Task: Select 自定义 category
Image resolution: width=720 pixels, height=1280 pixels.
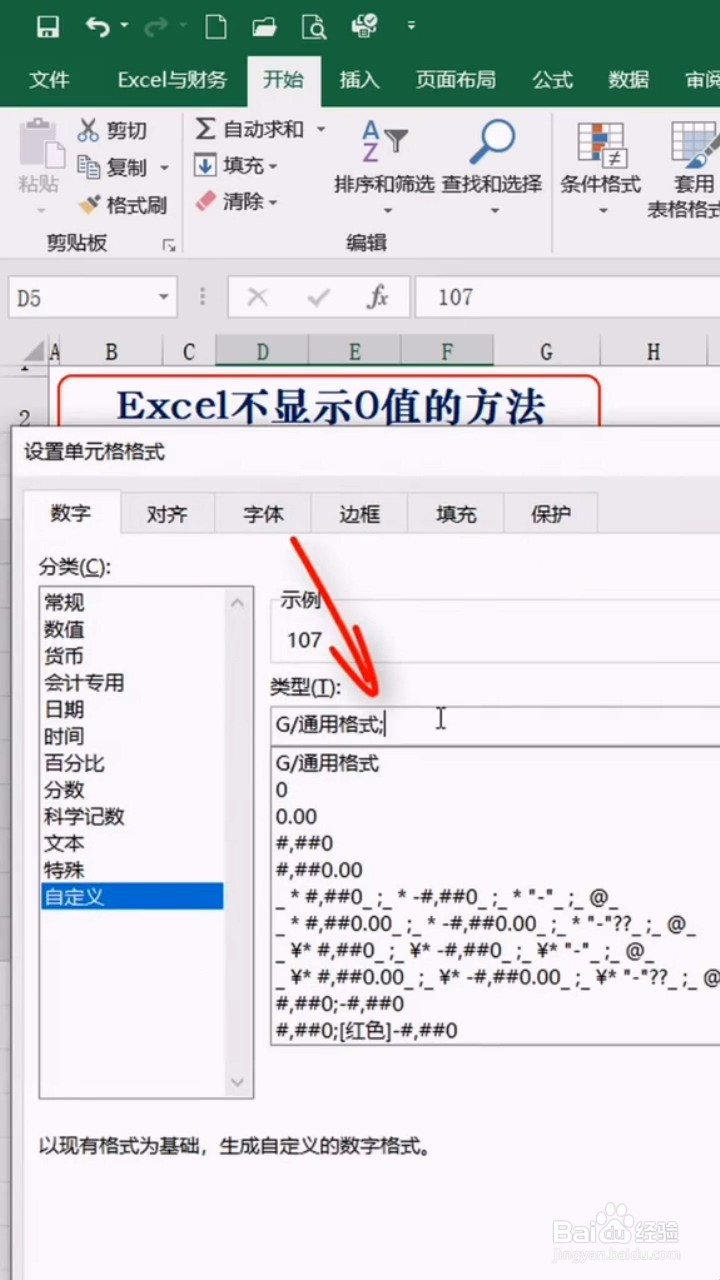Action: (132, 897)
